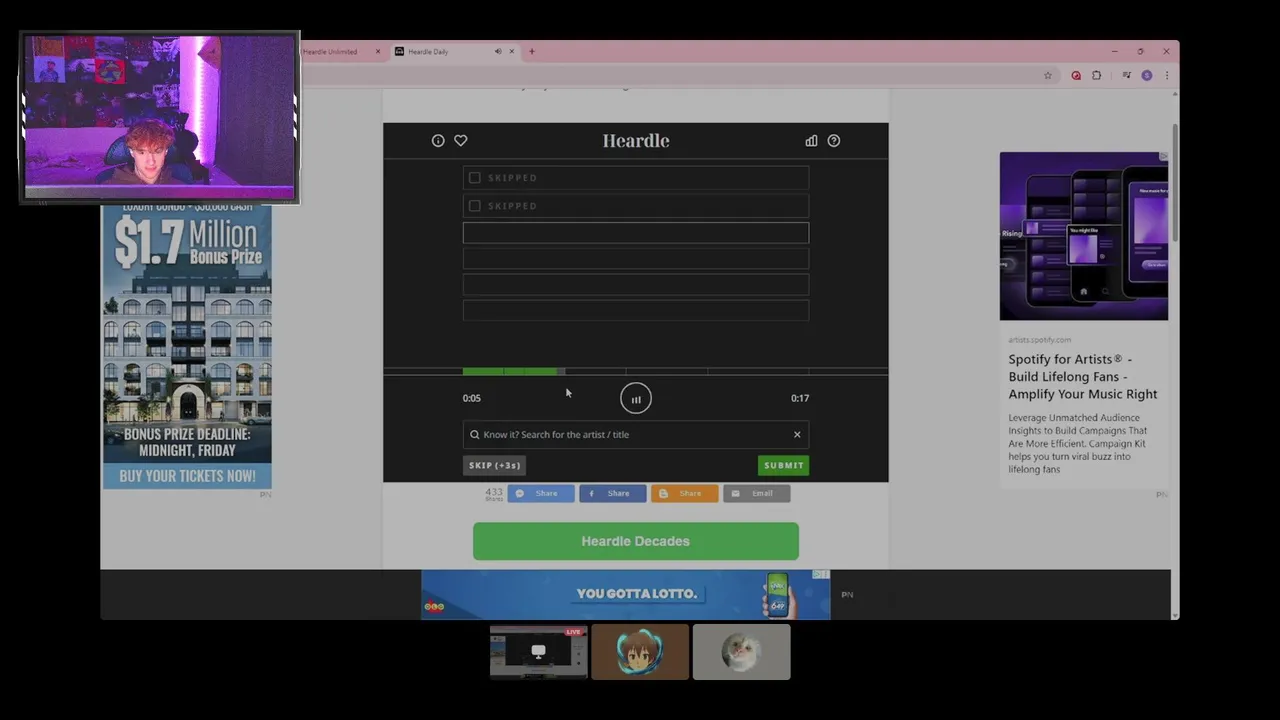Mute the Heardle Daily tab speaker icon
Screen dimensions: 1280x720
pos(498,52)
